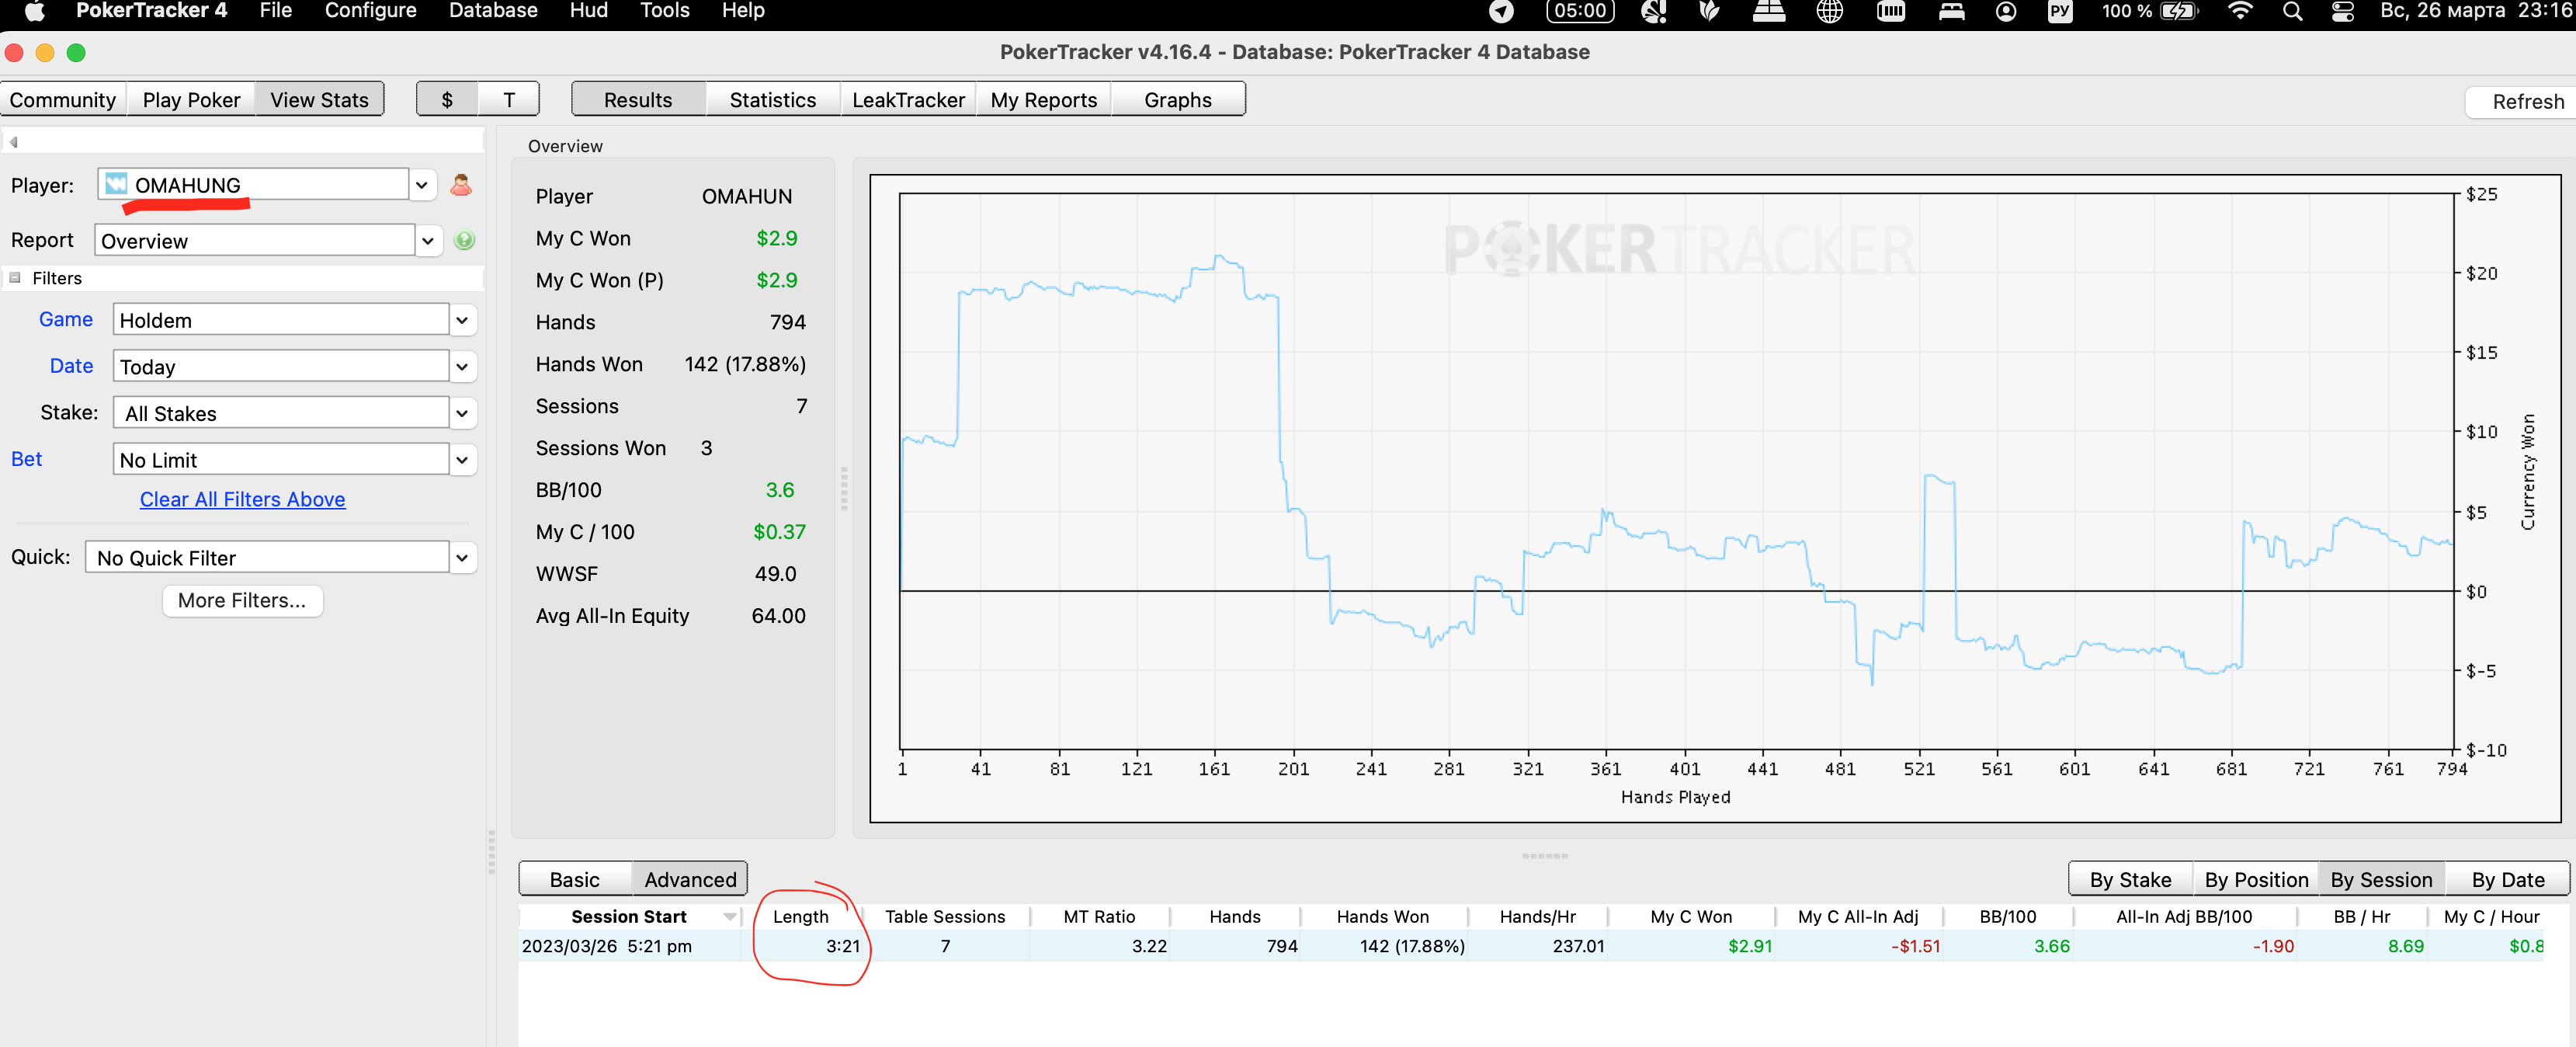Screen dimensions: 2576x1047
Task: Sort by the Length column header
Action: [x=800, y=916]
